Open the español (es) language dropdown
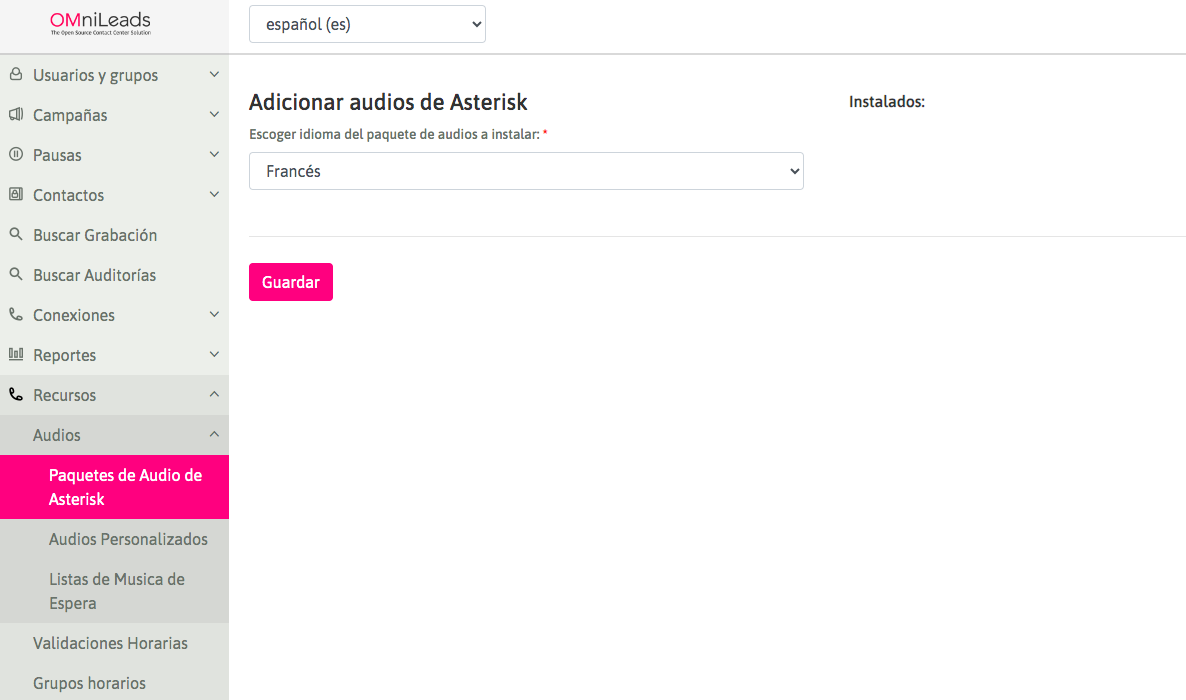1186x700 pixels. 367,24
